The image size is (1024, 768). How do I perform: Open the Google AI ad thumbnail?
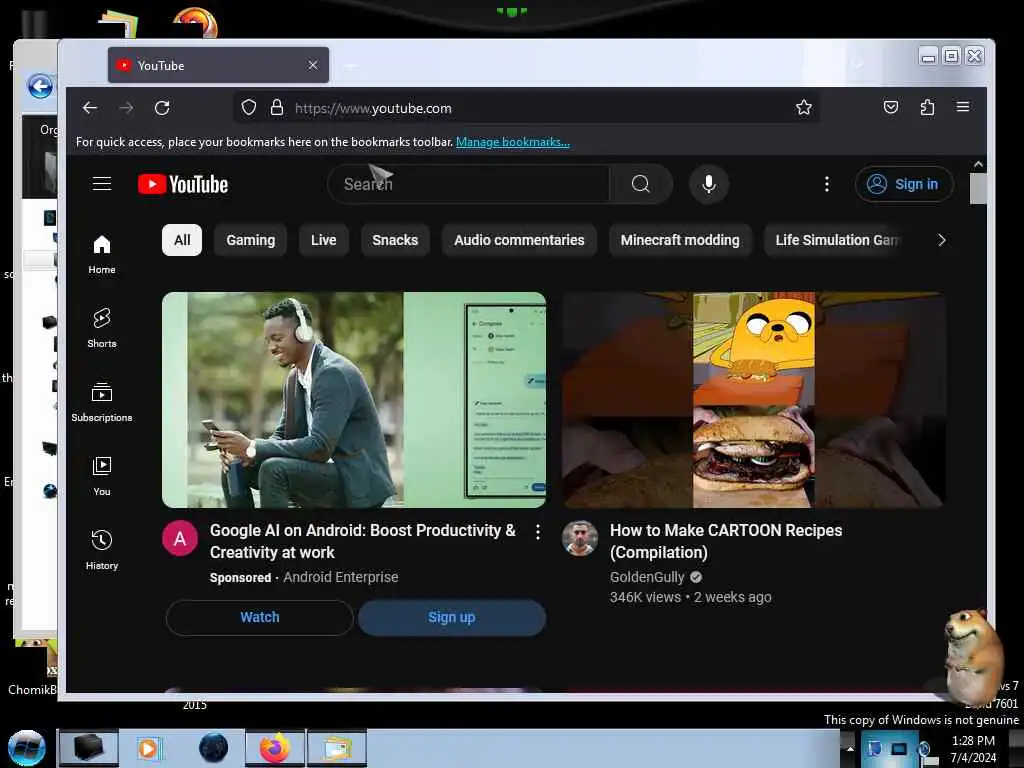click(354, 400)
